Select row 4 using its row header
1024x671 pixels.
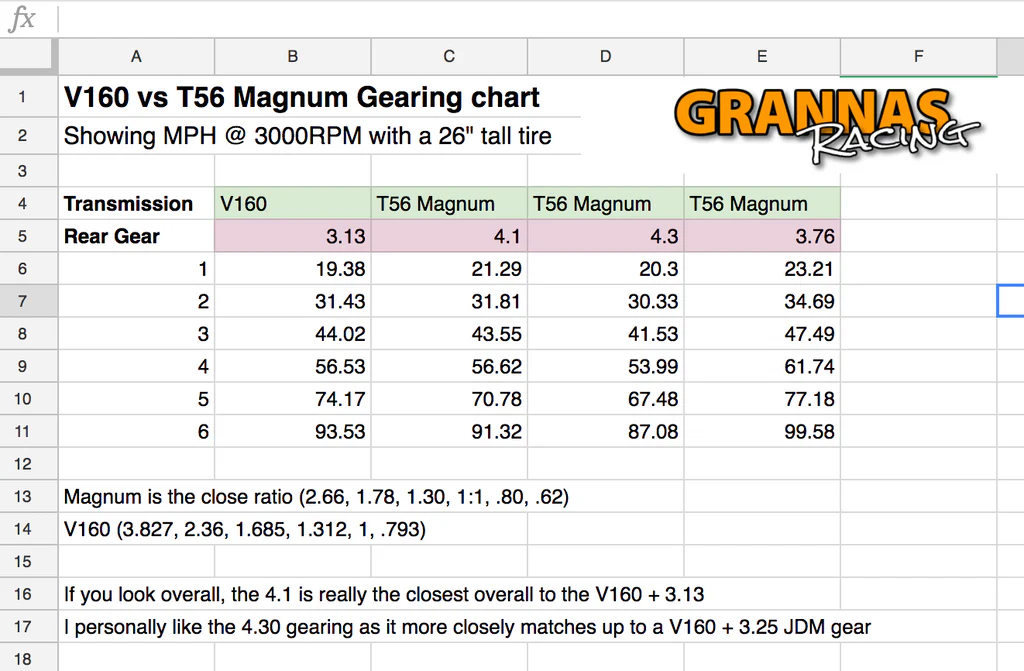tap(29, 203)
